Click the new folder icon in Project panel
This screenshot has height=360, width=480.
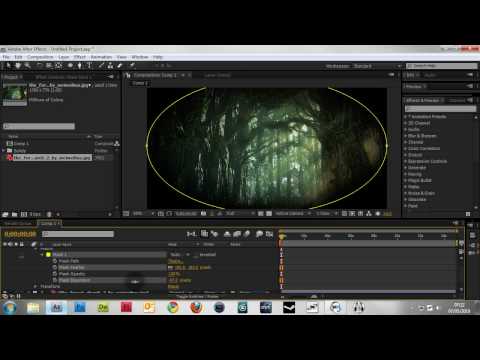pos(14,214)
